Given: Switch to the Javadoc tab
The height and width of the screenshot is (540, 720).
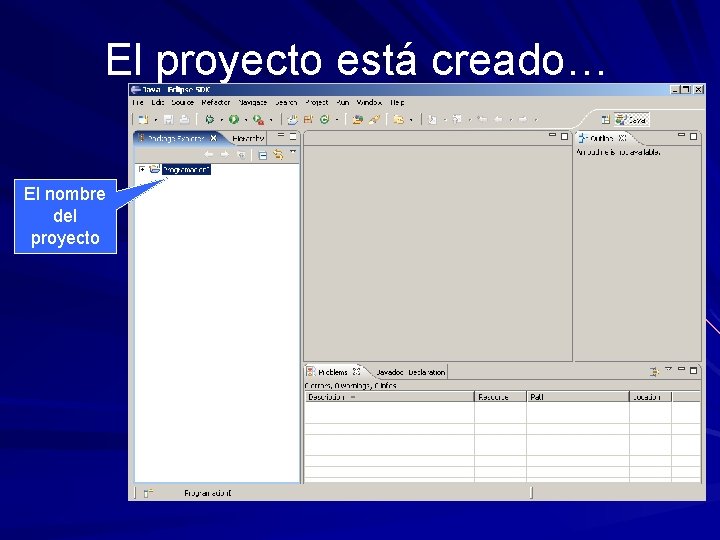Looking at the screenshot, I should (390, 372).
